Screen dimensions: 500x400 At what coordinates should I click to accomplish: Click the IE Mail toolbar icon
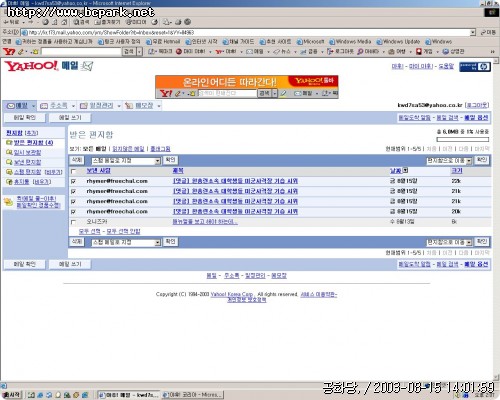[166, 22]
